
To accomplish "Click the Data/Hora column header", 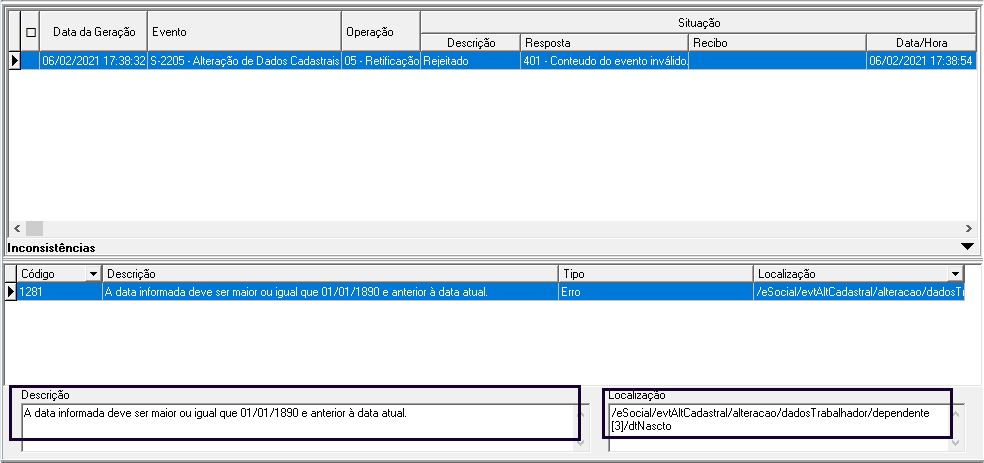I will pyautogui.click(x=920, y=43).
